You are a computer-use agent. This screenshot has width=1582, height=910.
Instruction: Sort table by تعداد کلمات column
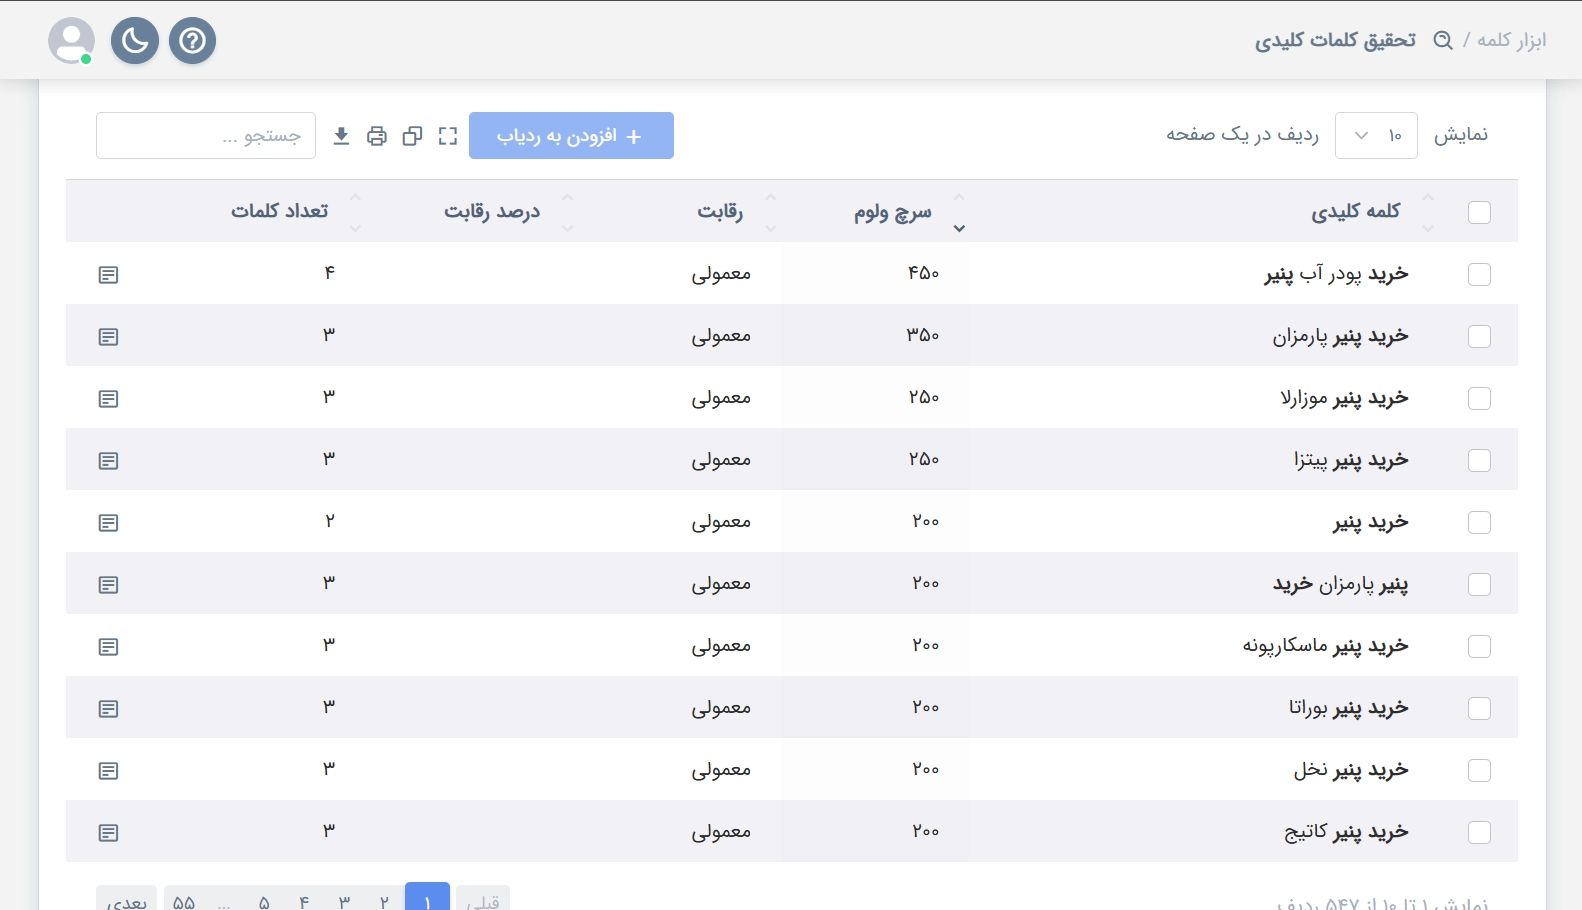(x=280, y=212)
